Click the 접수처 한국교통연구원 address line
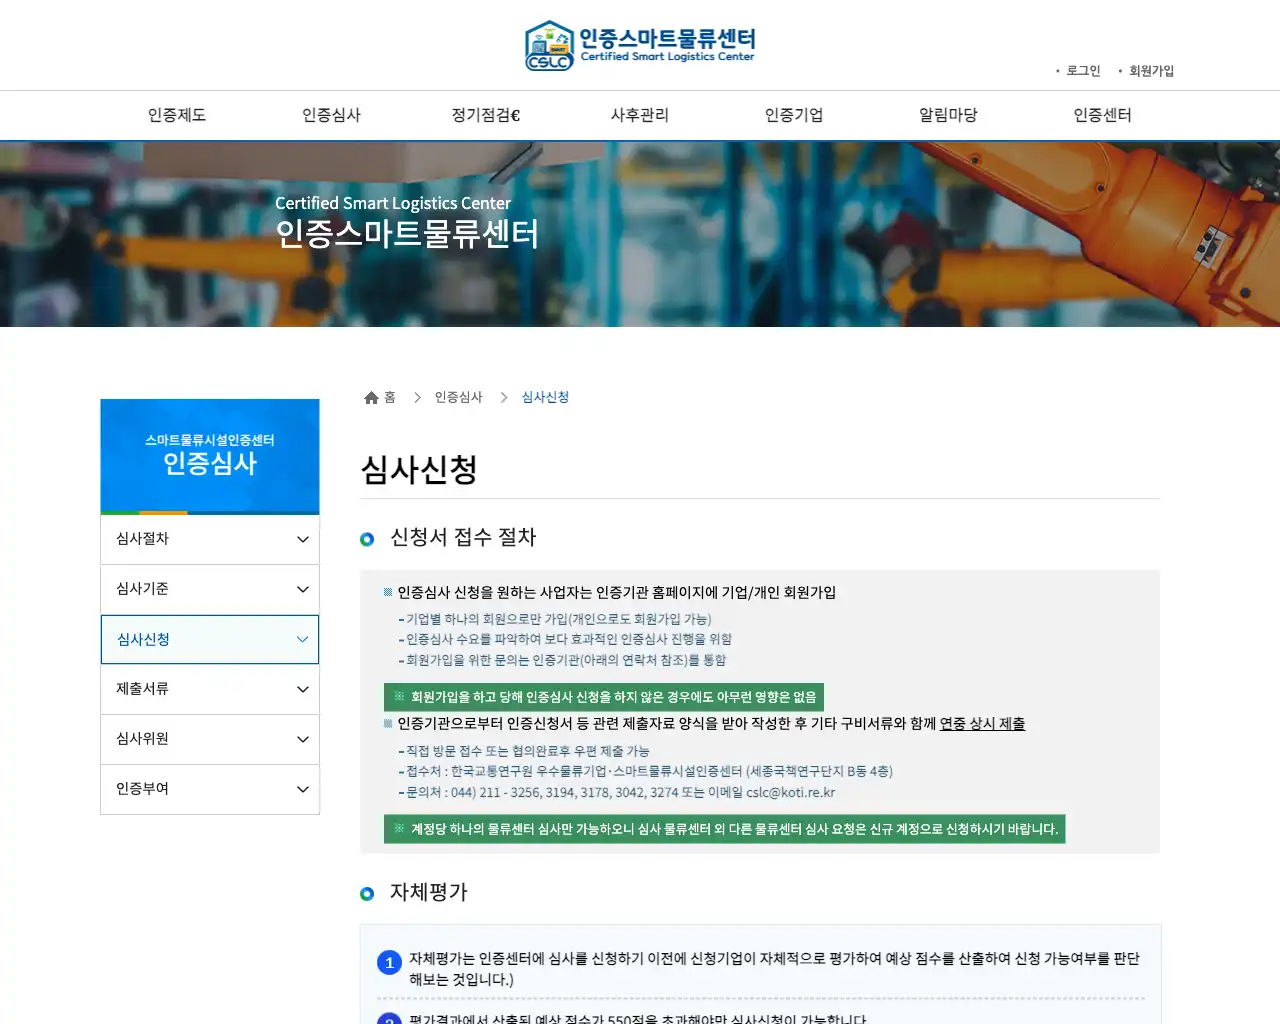This screenshot has width=1280, height=1024. click(645, 771)
